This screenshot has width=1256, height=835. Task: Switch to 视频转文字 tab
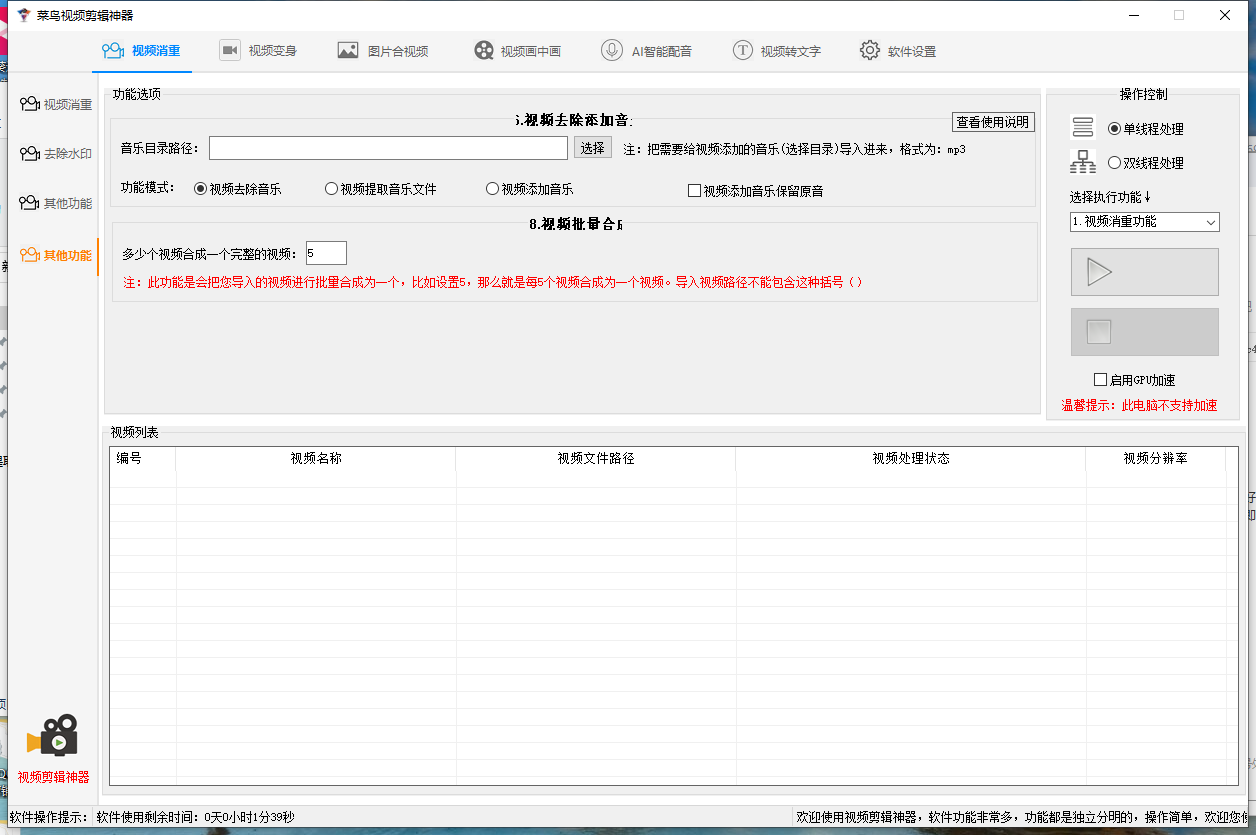tap(776, 51)
